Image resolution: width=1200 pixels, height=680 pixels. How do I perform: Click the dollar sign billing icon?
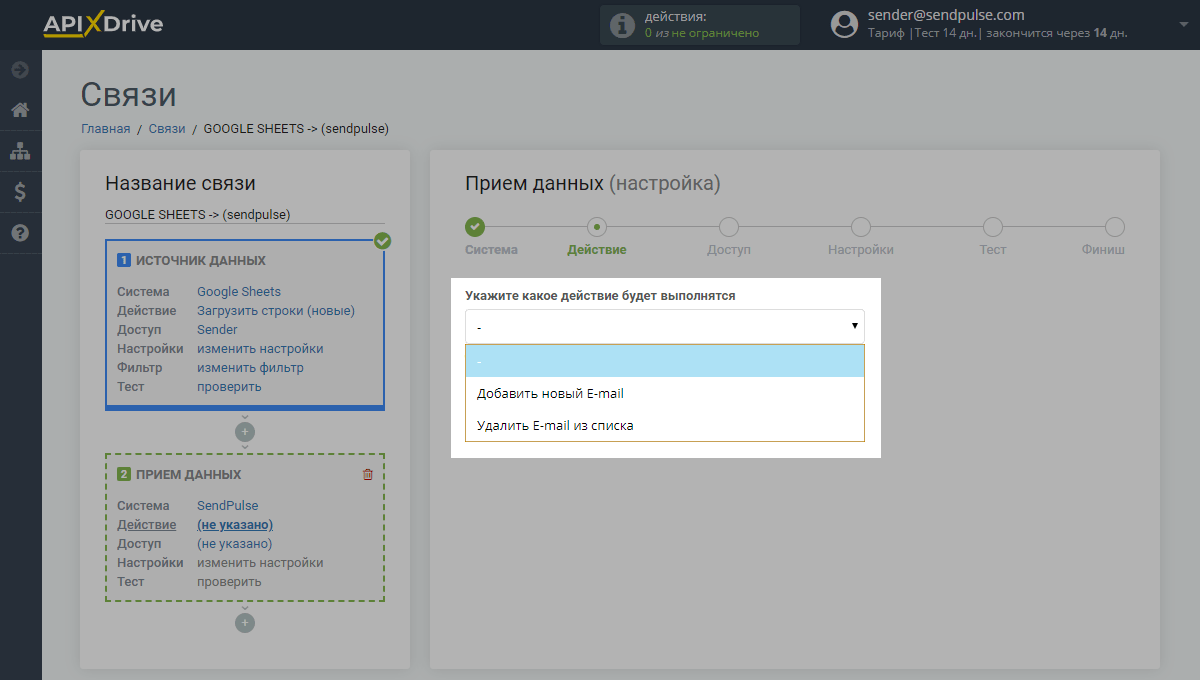(x=20, y=193)
